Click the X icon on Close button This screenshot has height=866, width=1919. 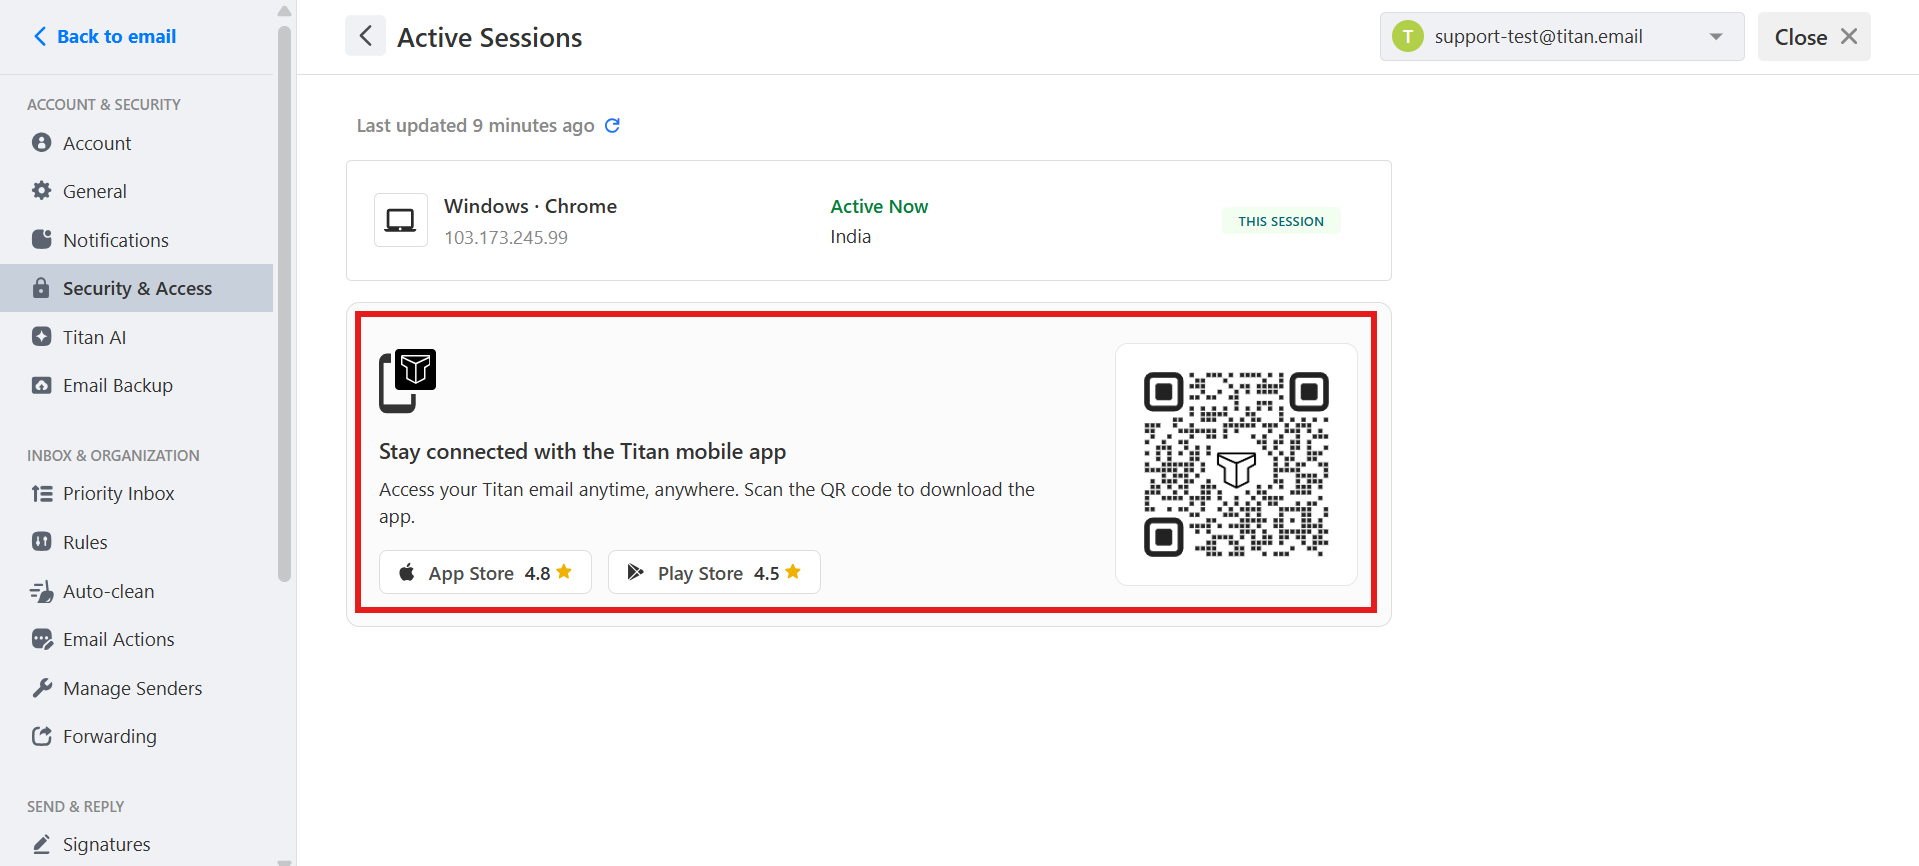(x=1849, y=37)
